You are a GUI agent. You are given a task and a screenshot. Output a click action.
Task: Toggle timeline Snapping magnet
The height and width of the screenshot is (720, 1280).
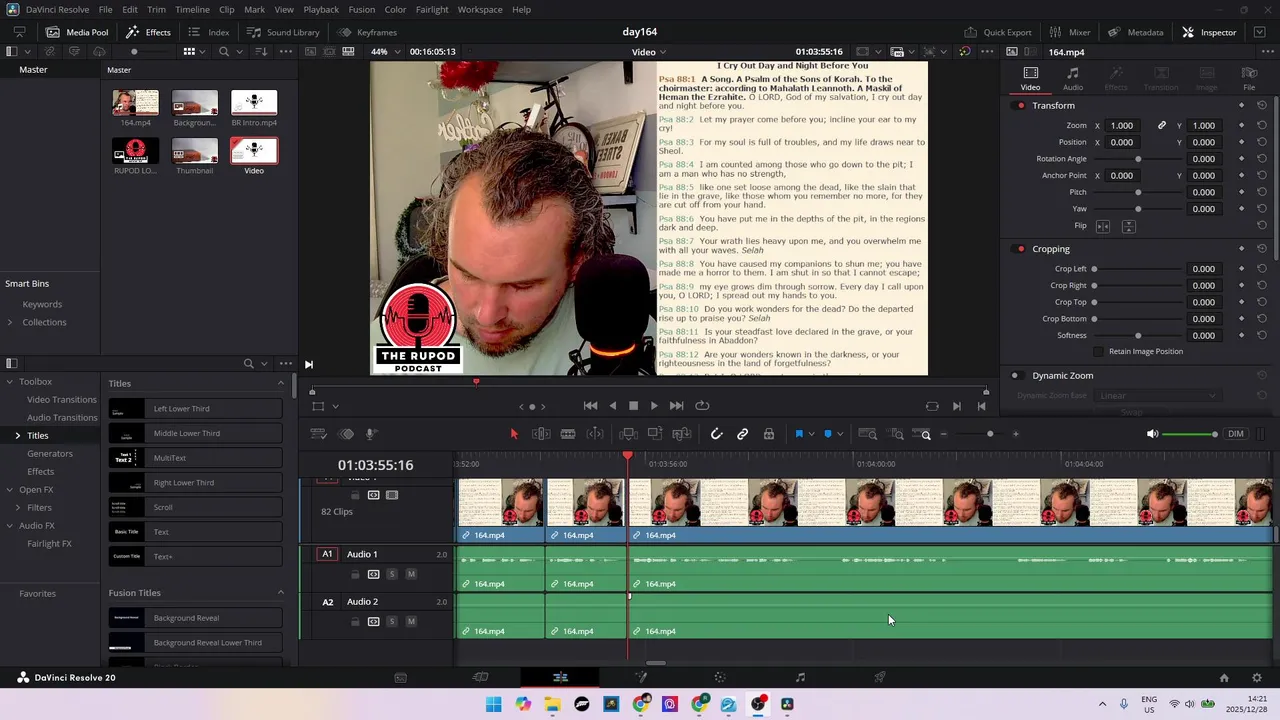pos(716,434)
